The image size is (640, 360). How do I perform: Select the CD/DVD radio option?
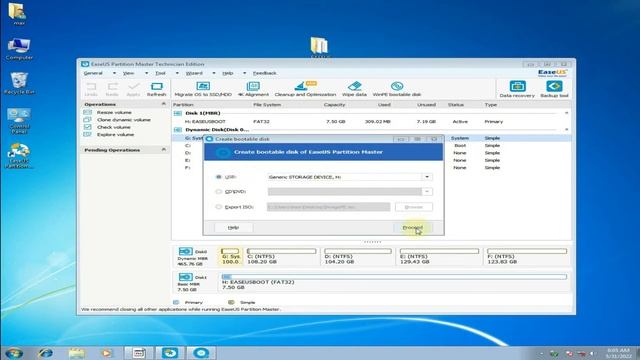218,191
